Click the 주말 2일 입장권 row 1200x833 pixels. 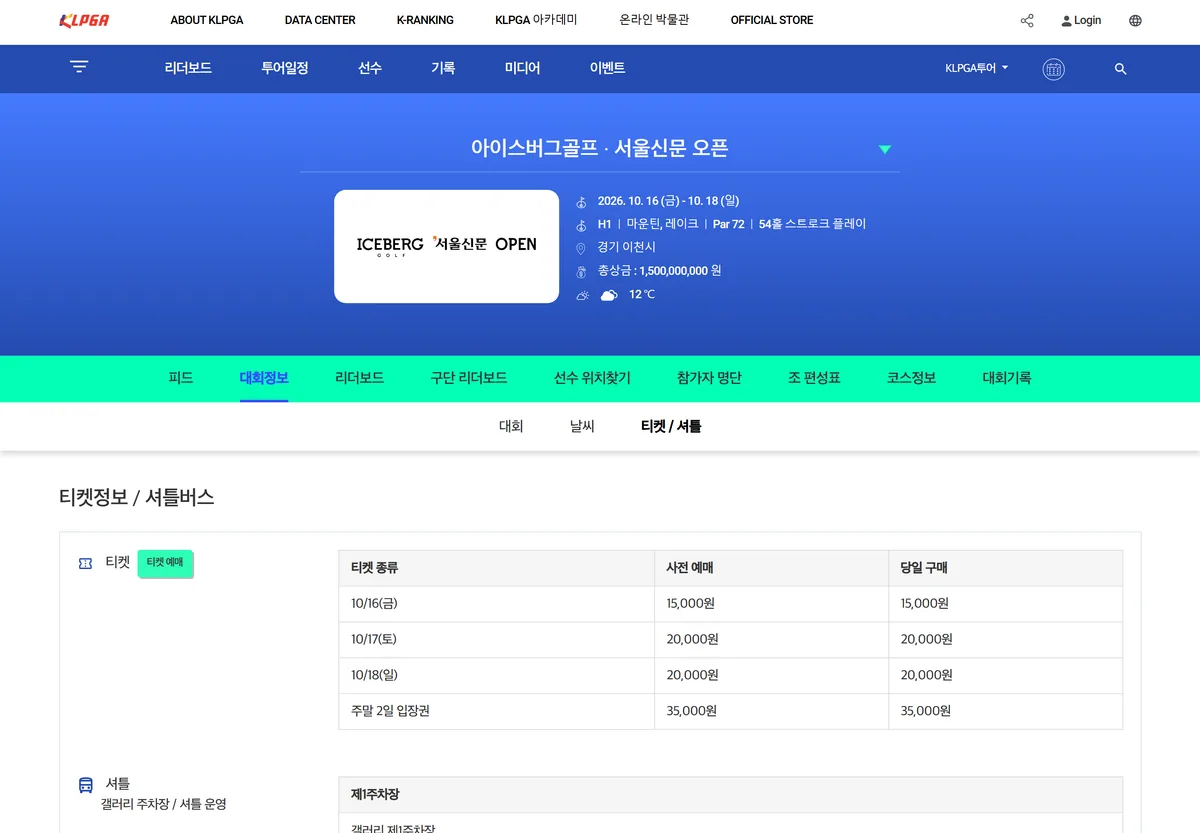[730, 712]
